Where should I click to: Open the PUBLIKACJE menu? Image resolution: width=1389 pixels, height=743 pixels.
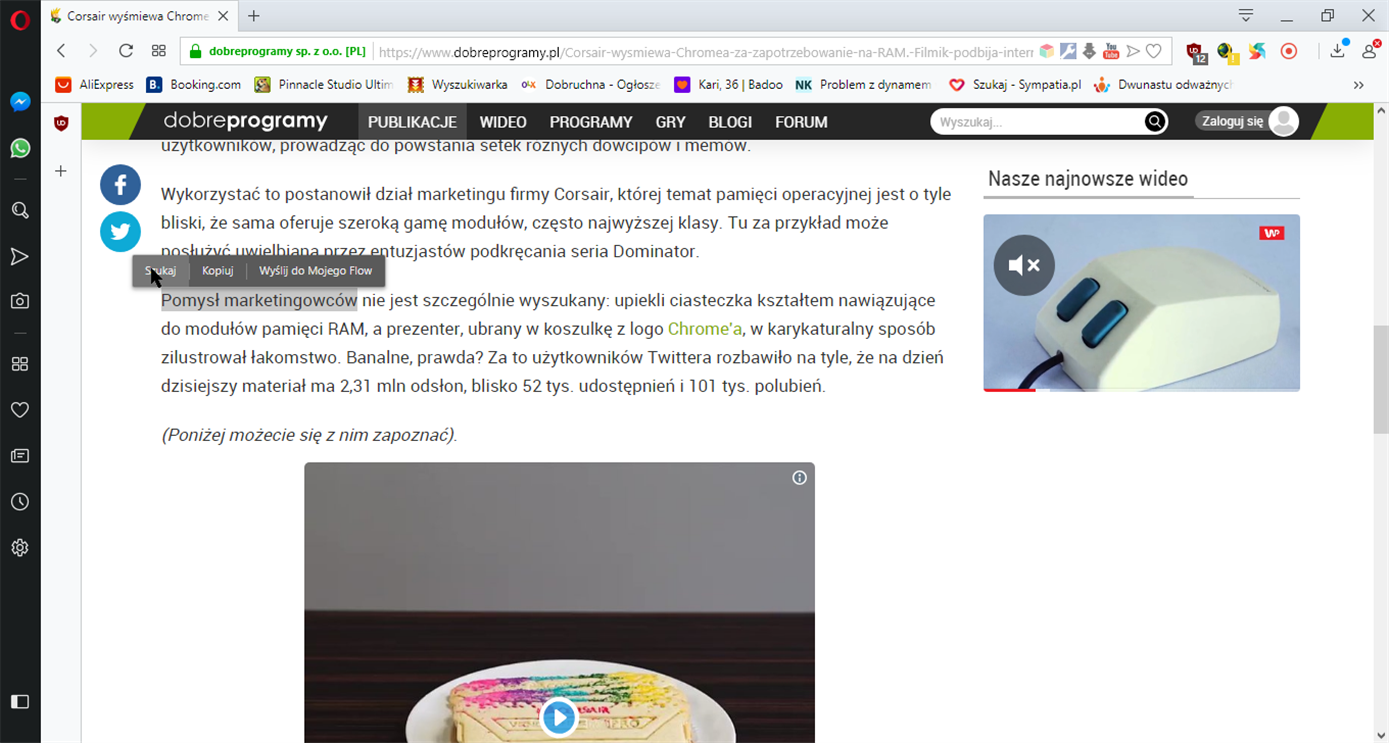(412, 122)
